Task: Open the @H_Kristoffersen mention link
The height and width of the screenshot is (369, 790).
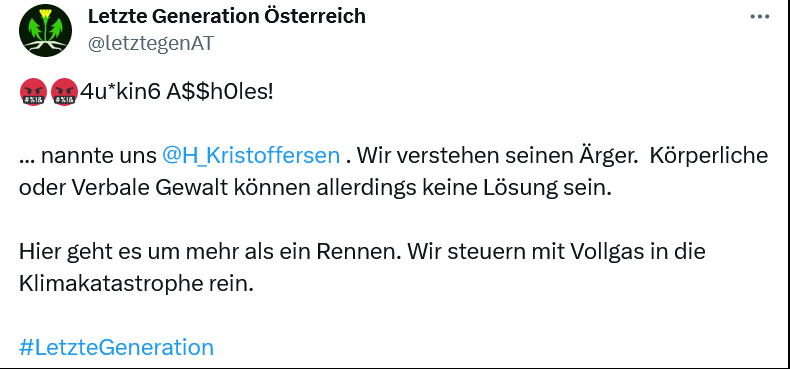Action: click(251, 156)
